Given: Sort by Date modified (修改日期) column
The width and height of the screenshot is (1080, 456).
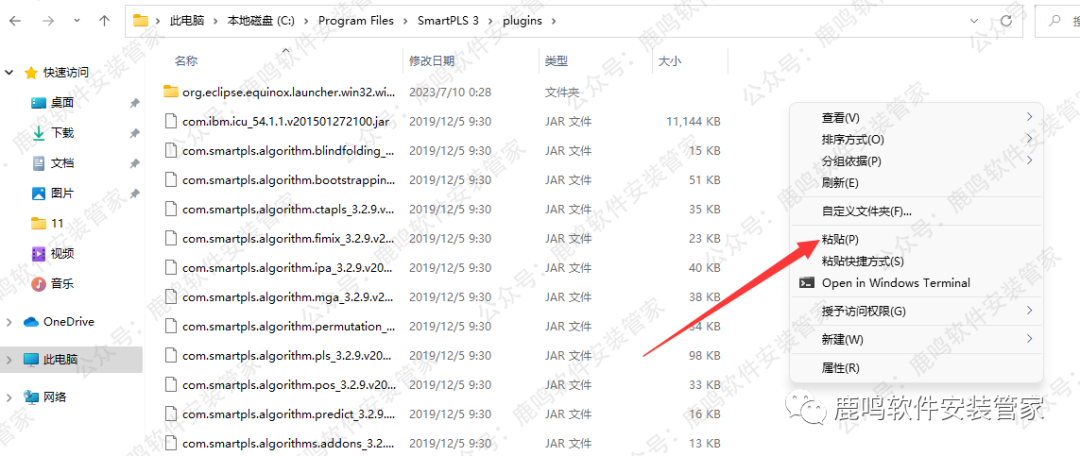Looking at the screenshot, I should (x=432, y=61).
